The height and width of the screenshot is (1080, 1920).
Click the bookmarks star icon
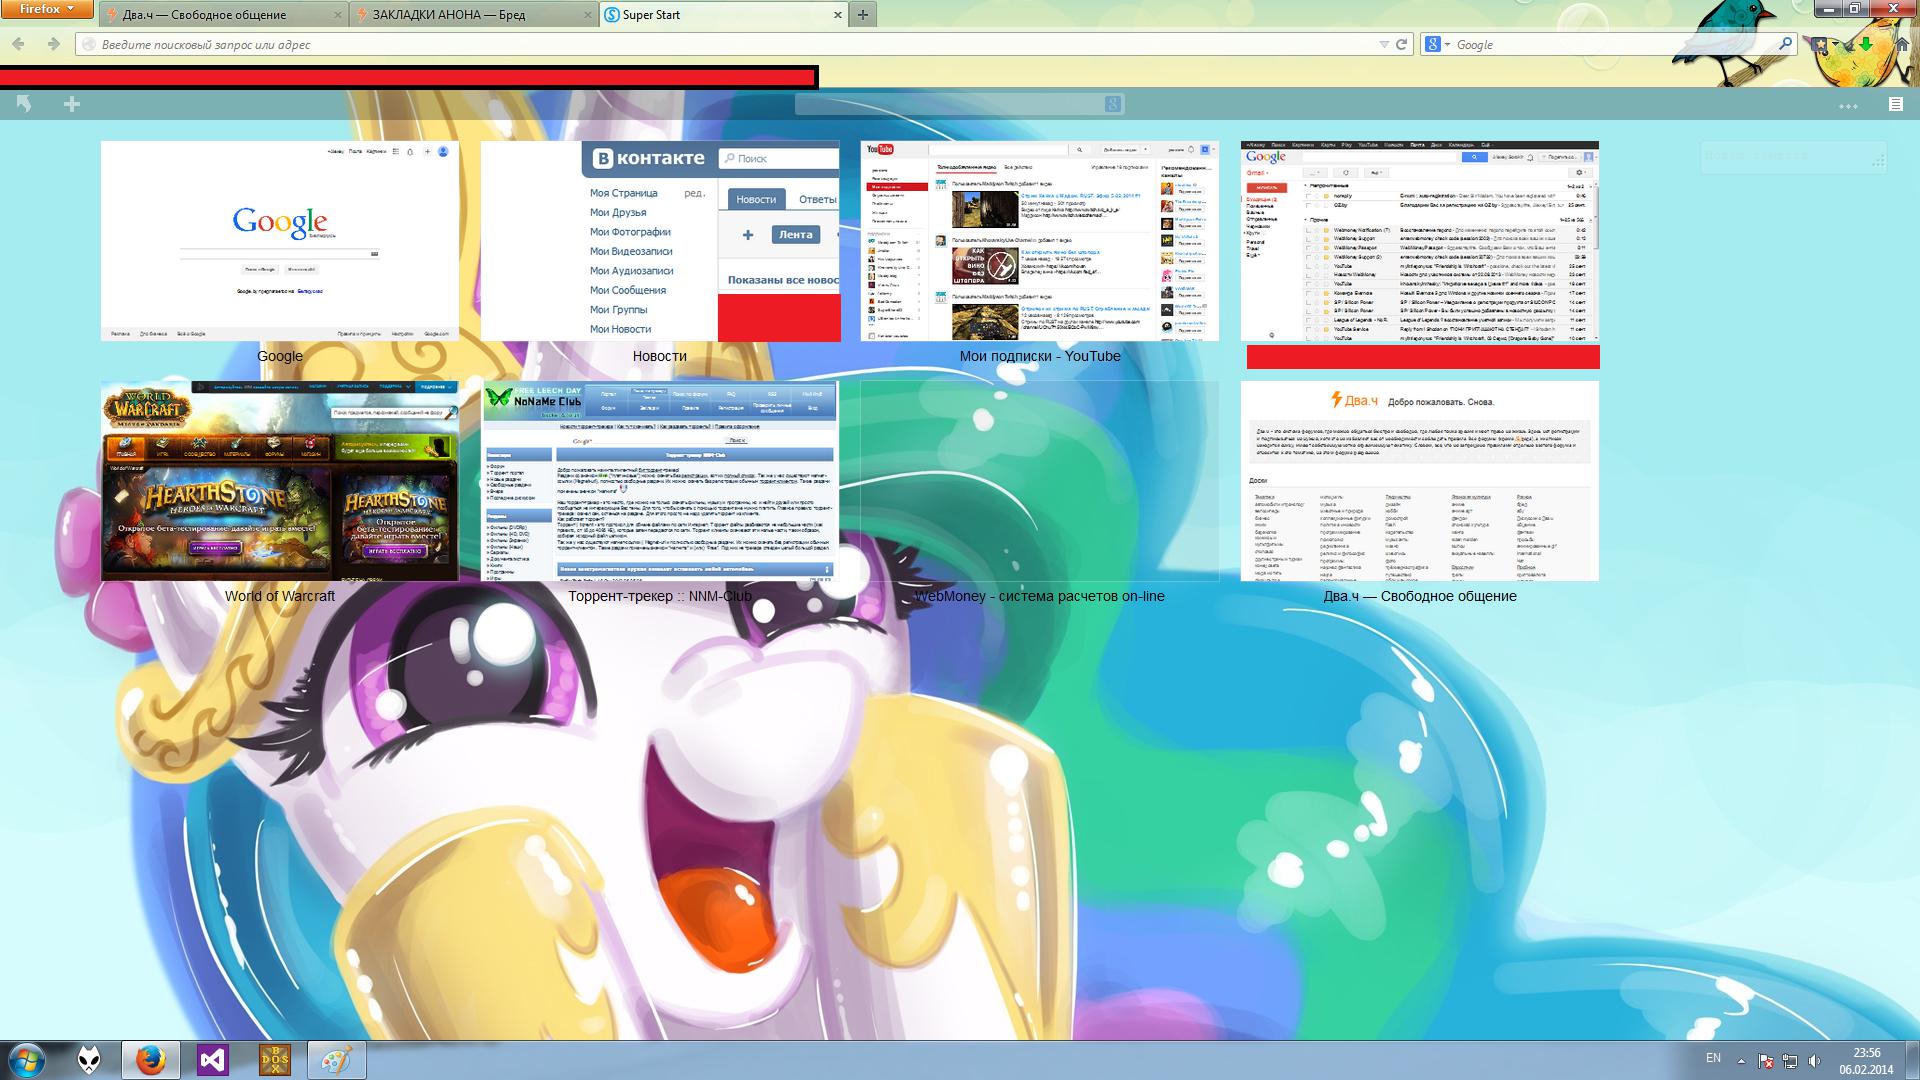(1820, 45)
